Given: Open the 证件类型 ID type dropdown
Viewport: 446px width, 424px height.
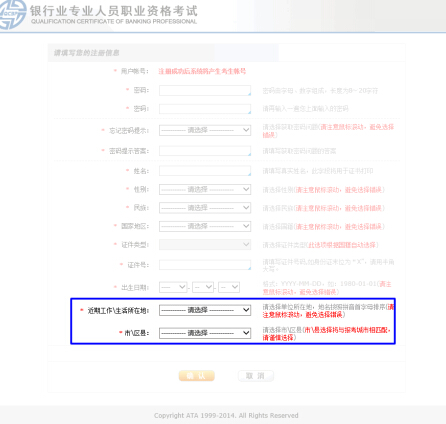Looking at the screenshot, I should (x=205, y=245).
